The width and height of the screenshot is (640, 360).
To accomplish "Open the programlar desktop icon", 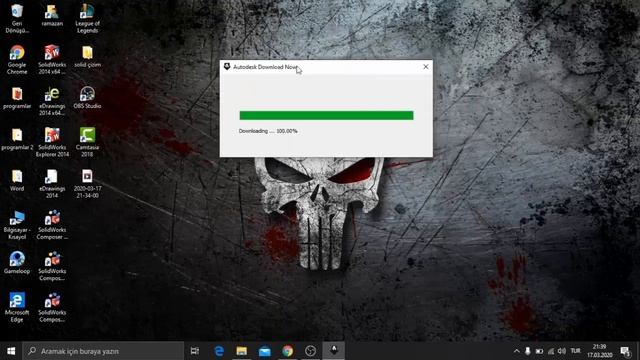I will tap(17, 98).
